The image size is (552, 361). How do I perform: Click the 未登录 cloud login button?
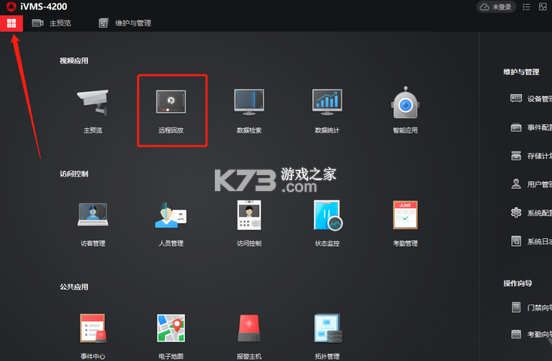pos(496,7)
